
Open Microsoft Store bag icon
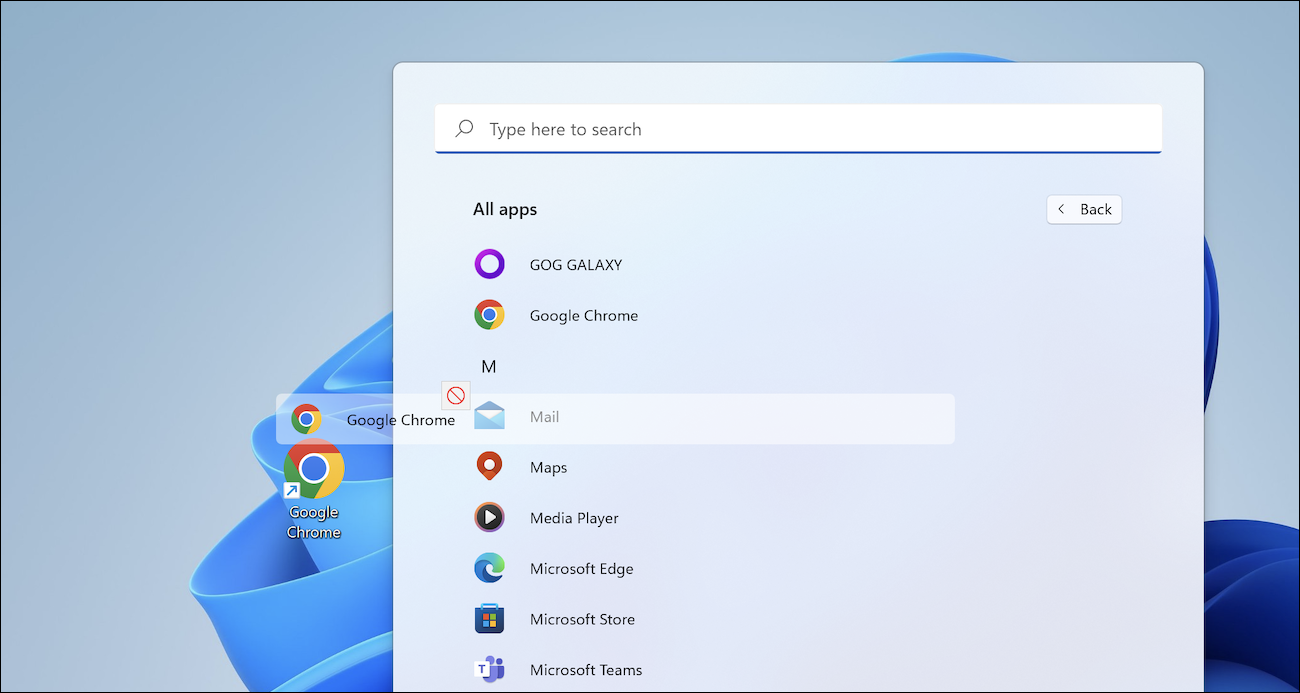click(489, 619)
